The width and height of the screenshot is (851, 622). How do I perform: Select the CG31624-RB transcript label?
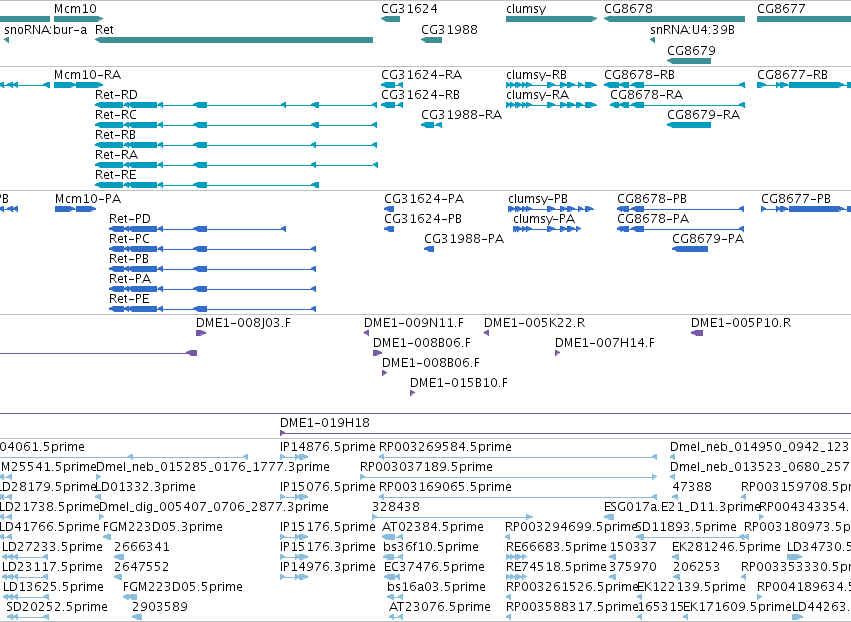click(421, 95)
